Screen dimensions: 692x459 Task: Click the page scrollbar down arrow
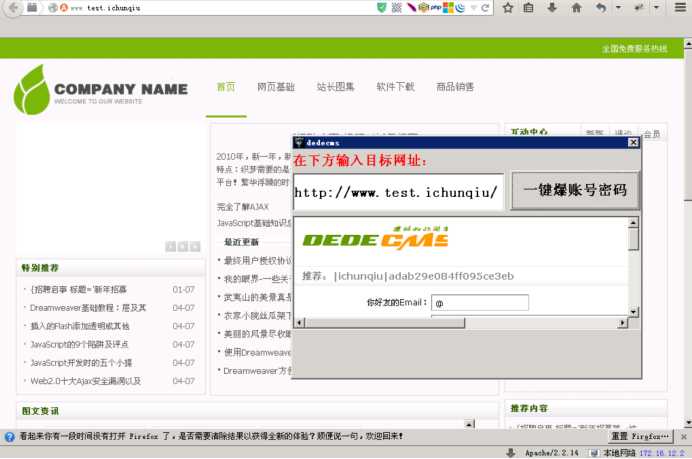[x=688, y=423]
